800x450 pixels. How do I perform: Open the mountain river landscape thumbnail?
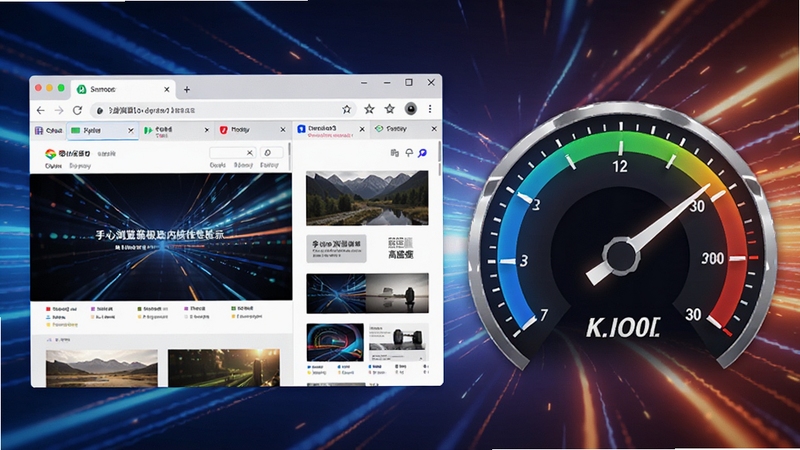coord(367,198)
